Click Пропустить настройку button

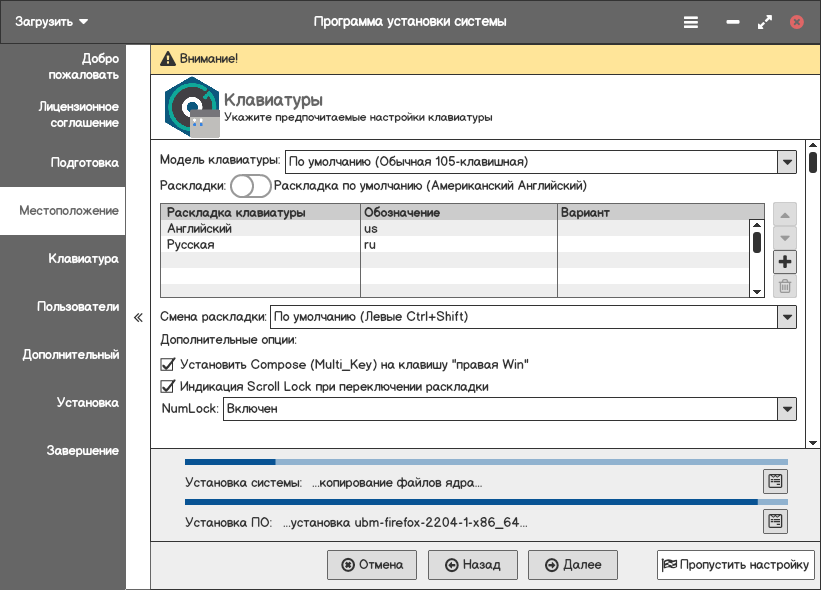(x=735, y=565)
